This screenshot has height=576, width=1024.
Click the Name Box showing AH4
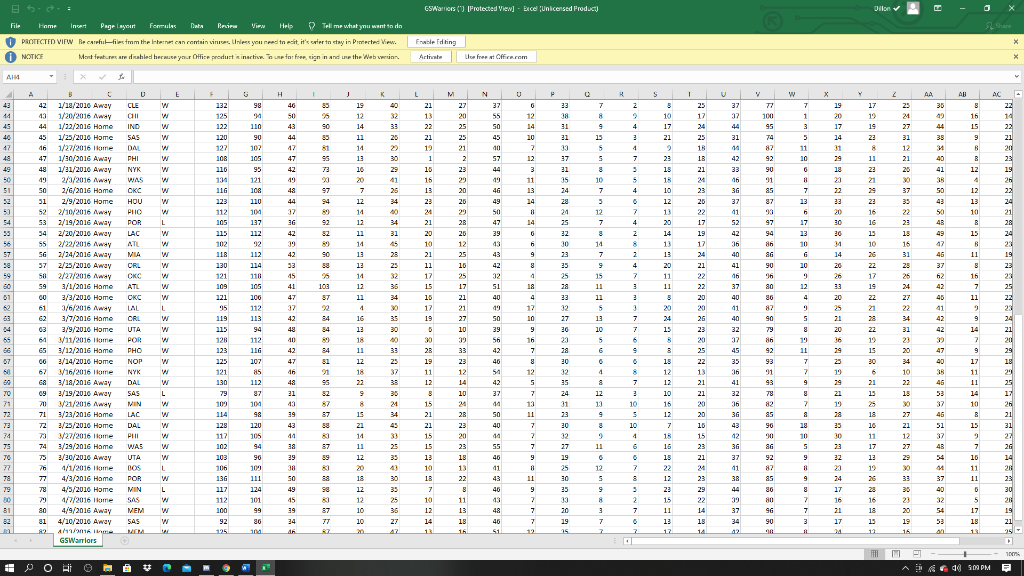(25, 77)
